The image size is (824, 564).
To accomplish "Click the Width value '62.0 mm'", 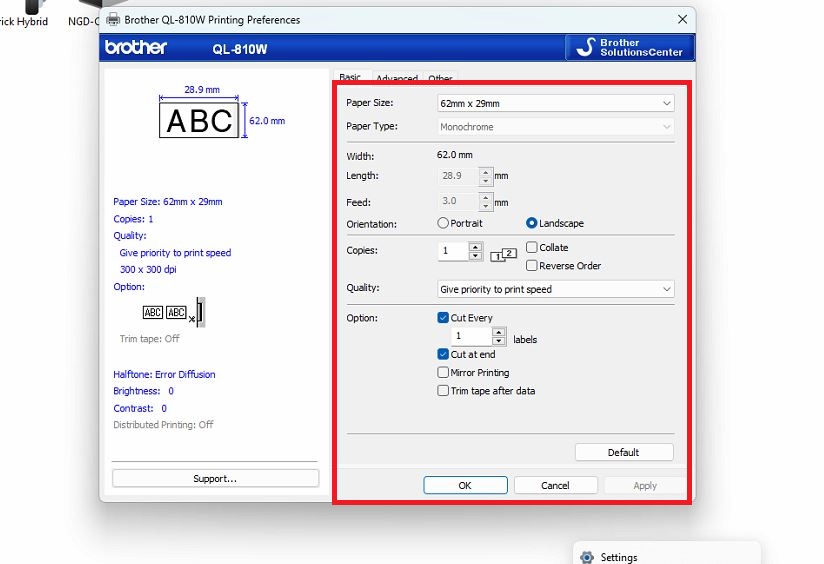I will pyautogui.click(x=455, y=155).
